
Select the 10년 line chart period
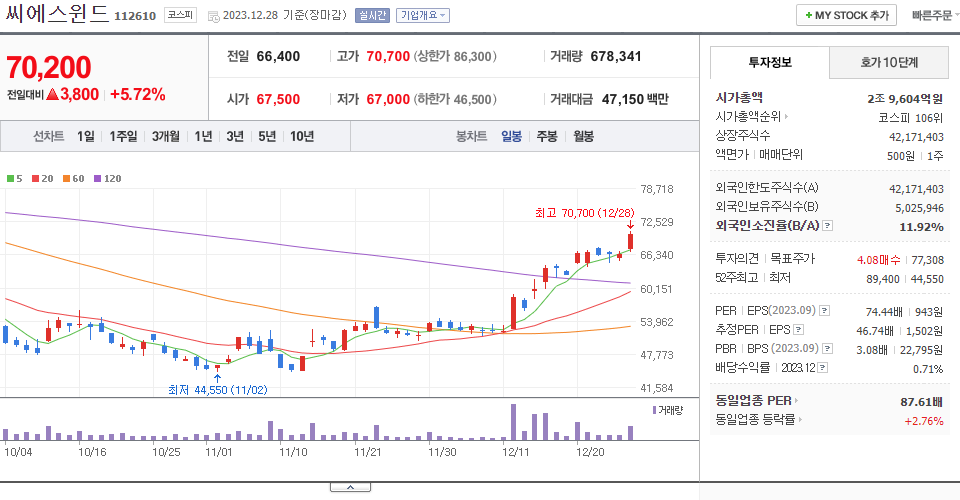(x=302, y=136)
